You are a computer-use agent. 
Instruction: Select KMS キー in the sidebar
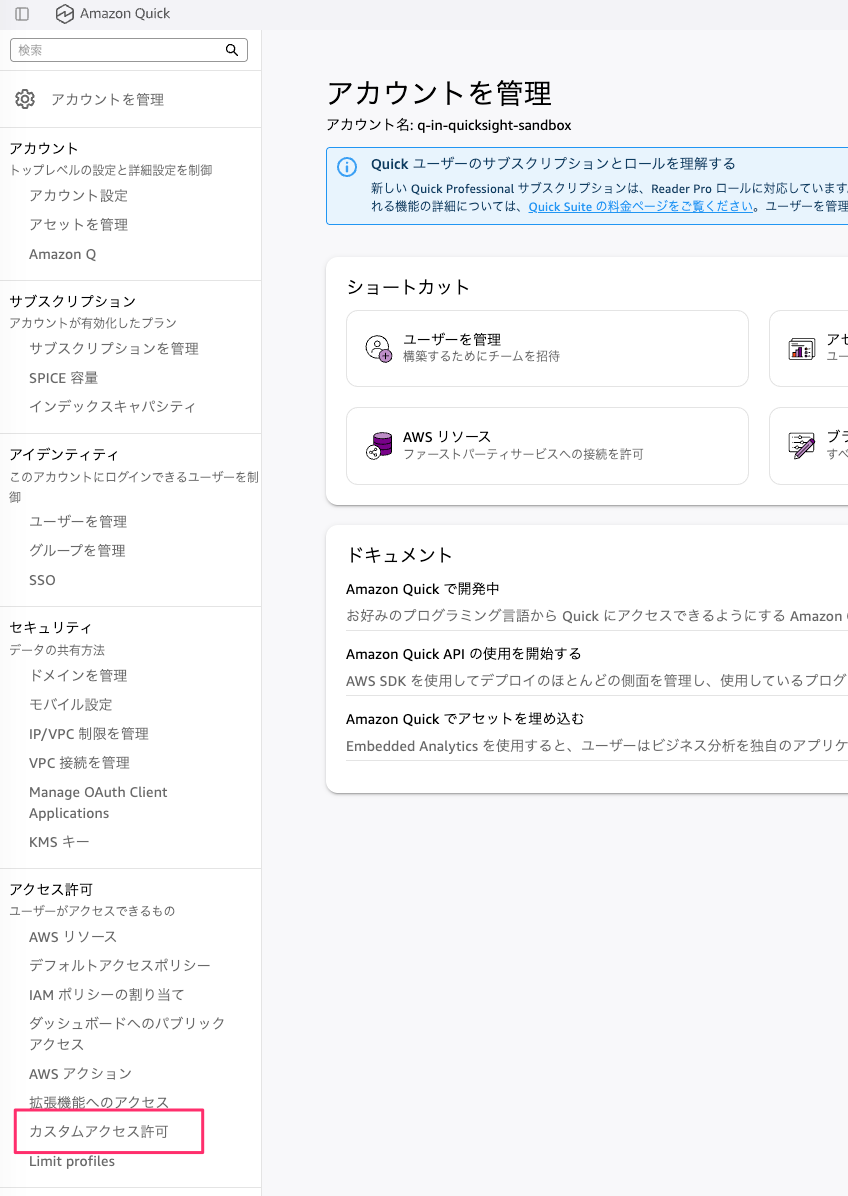pyautogui.click(x=59, y=842)
